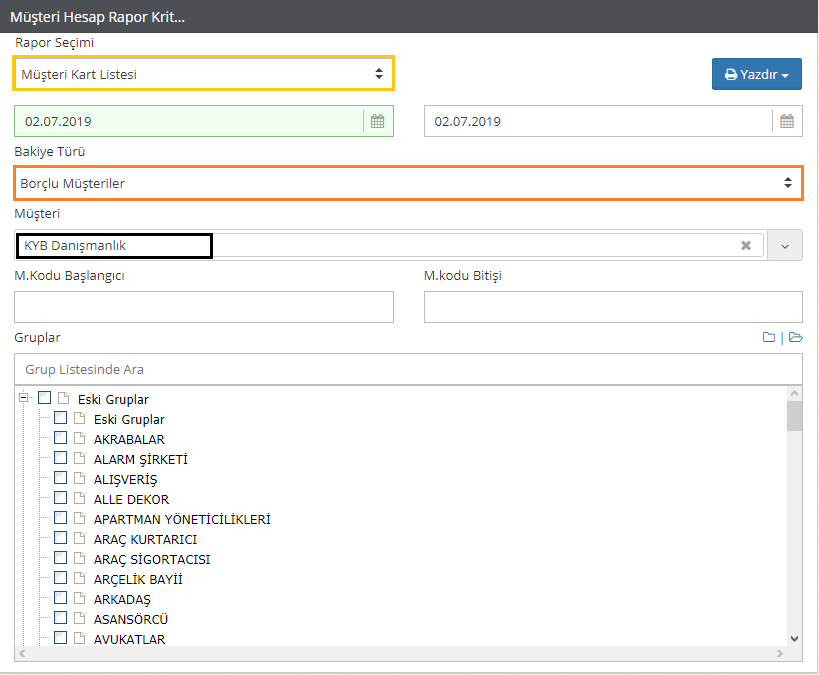
Task: Click the open folder icon above Gruplar
Action: 796,338
